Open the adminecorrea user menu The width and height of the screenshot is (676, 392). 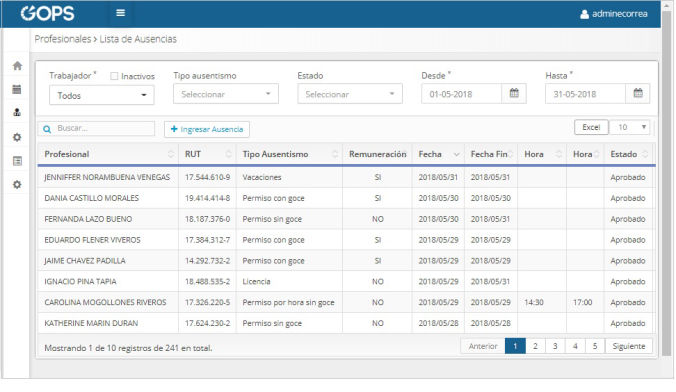coord(613,14)
